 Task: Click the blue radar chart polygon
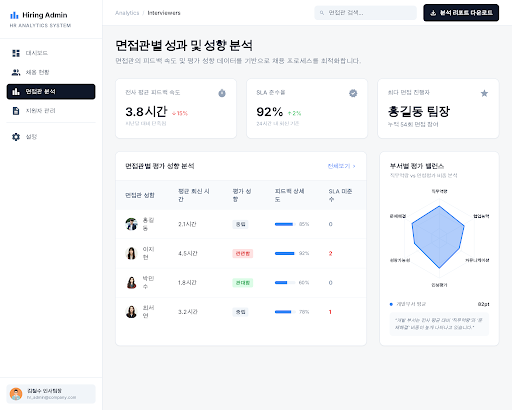point(438,236)
